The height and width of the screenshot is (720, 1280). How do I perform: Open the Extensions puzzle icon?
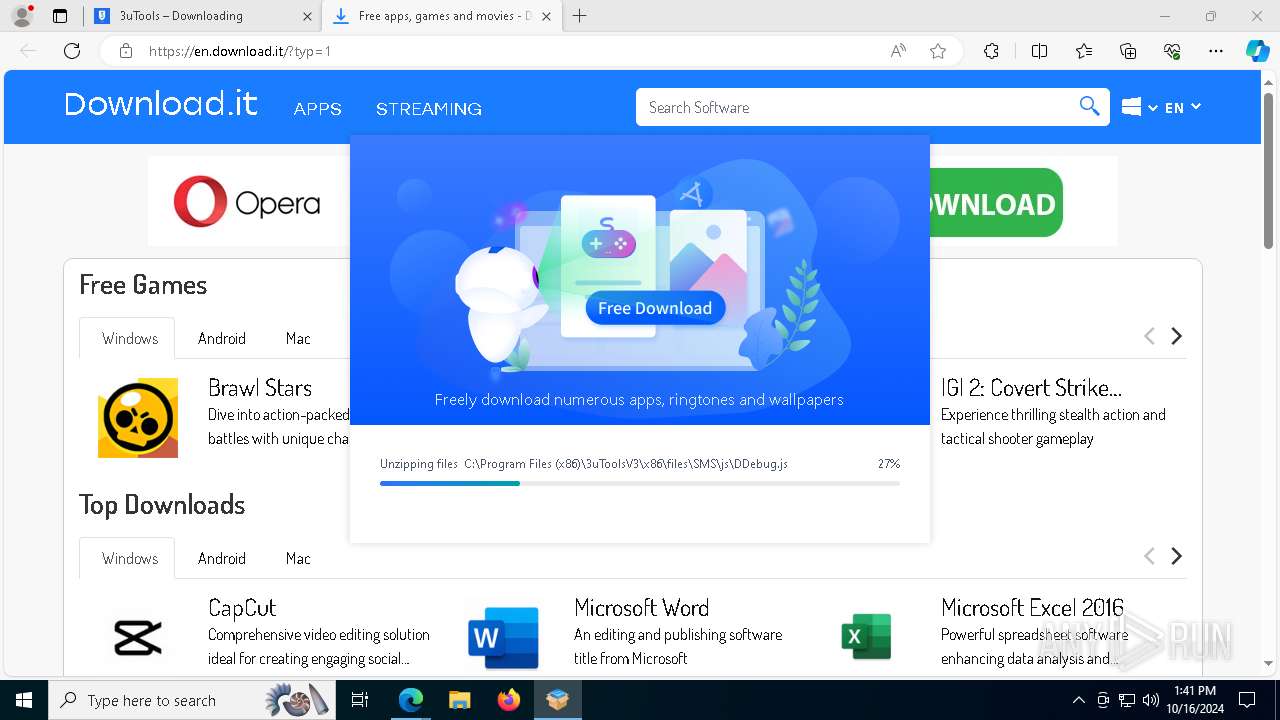coord(991,51)
